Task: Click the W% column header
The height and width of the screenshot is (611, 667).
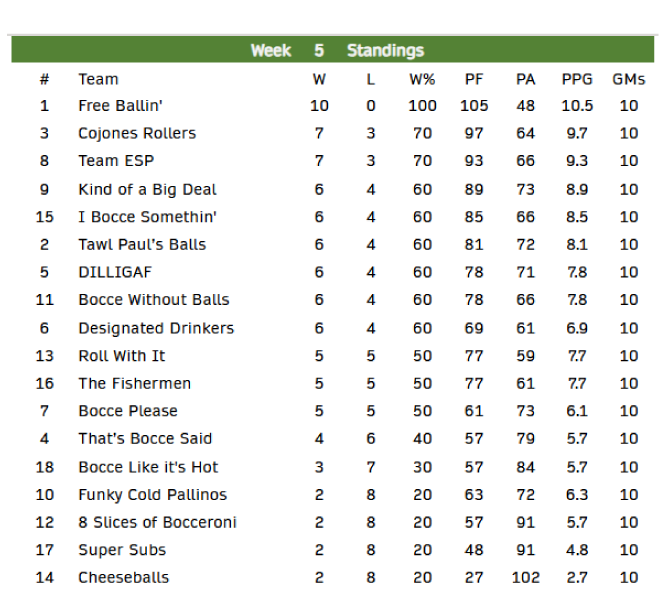Action: coord(422,79)
